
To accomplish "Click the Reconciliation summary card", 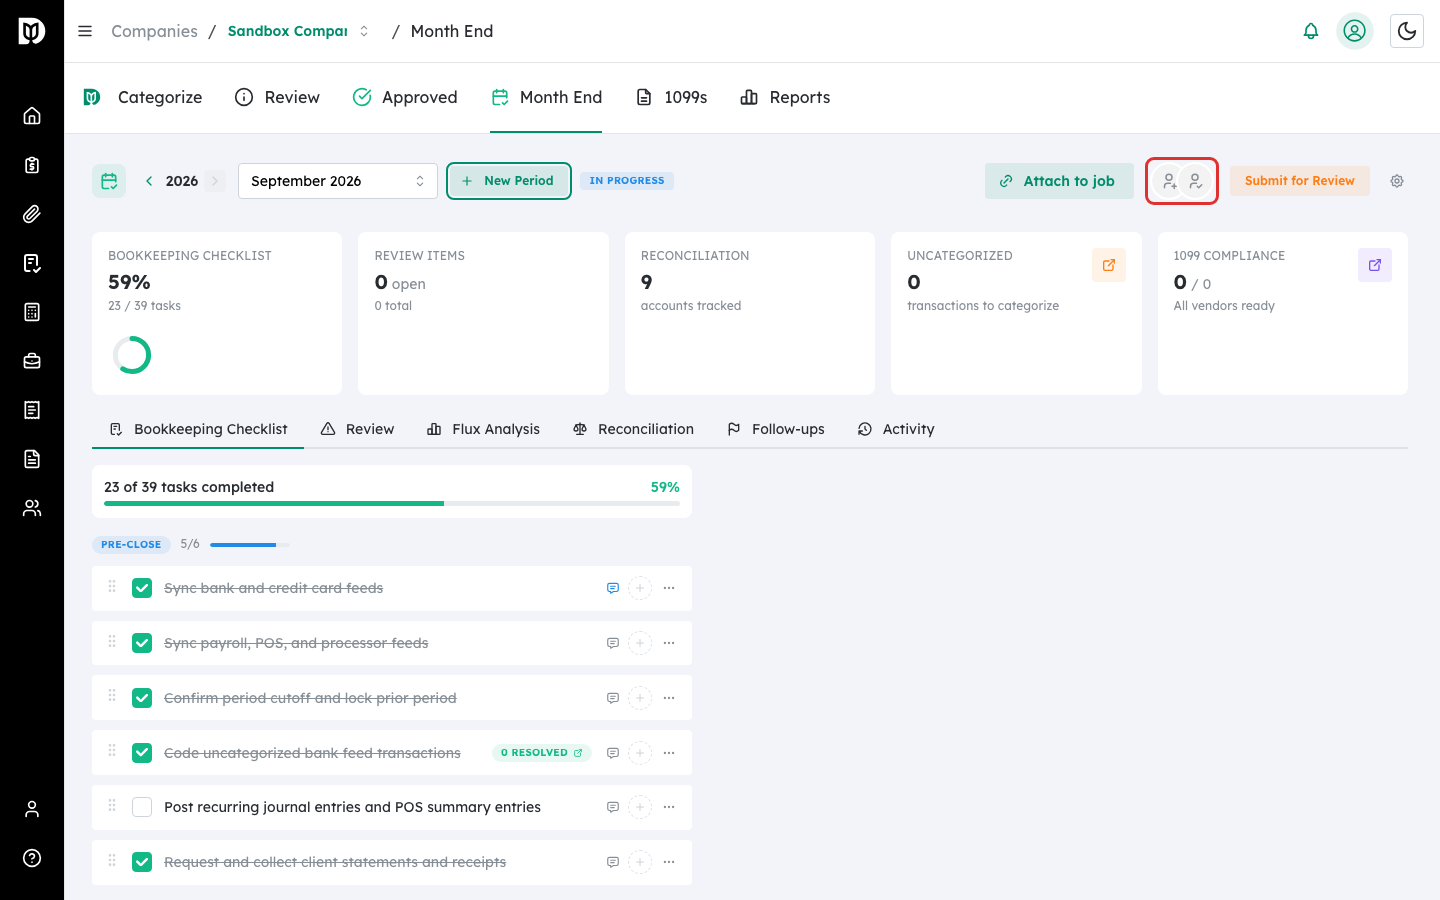I will (750, 313).
